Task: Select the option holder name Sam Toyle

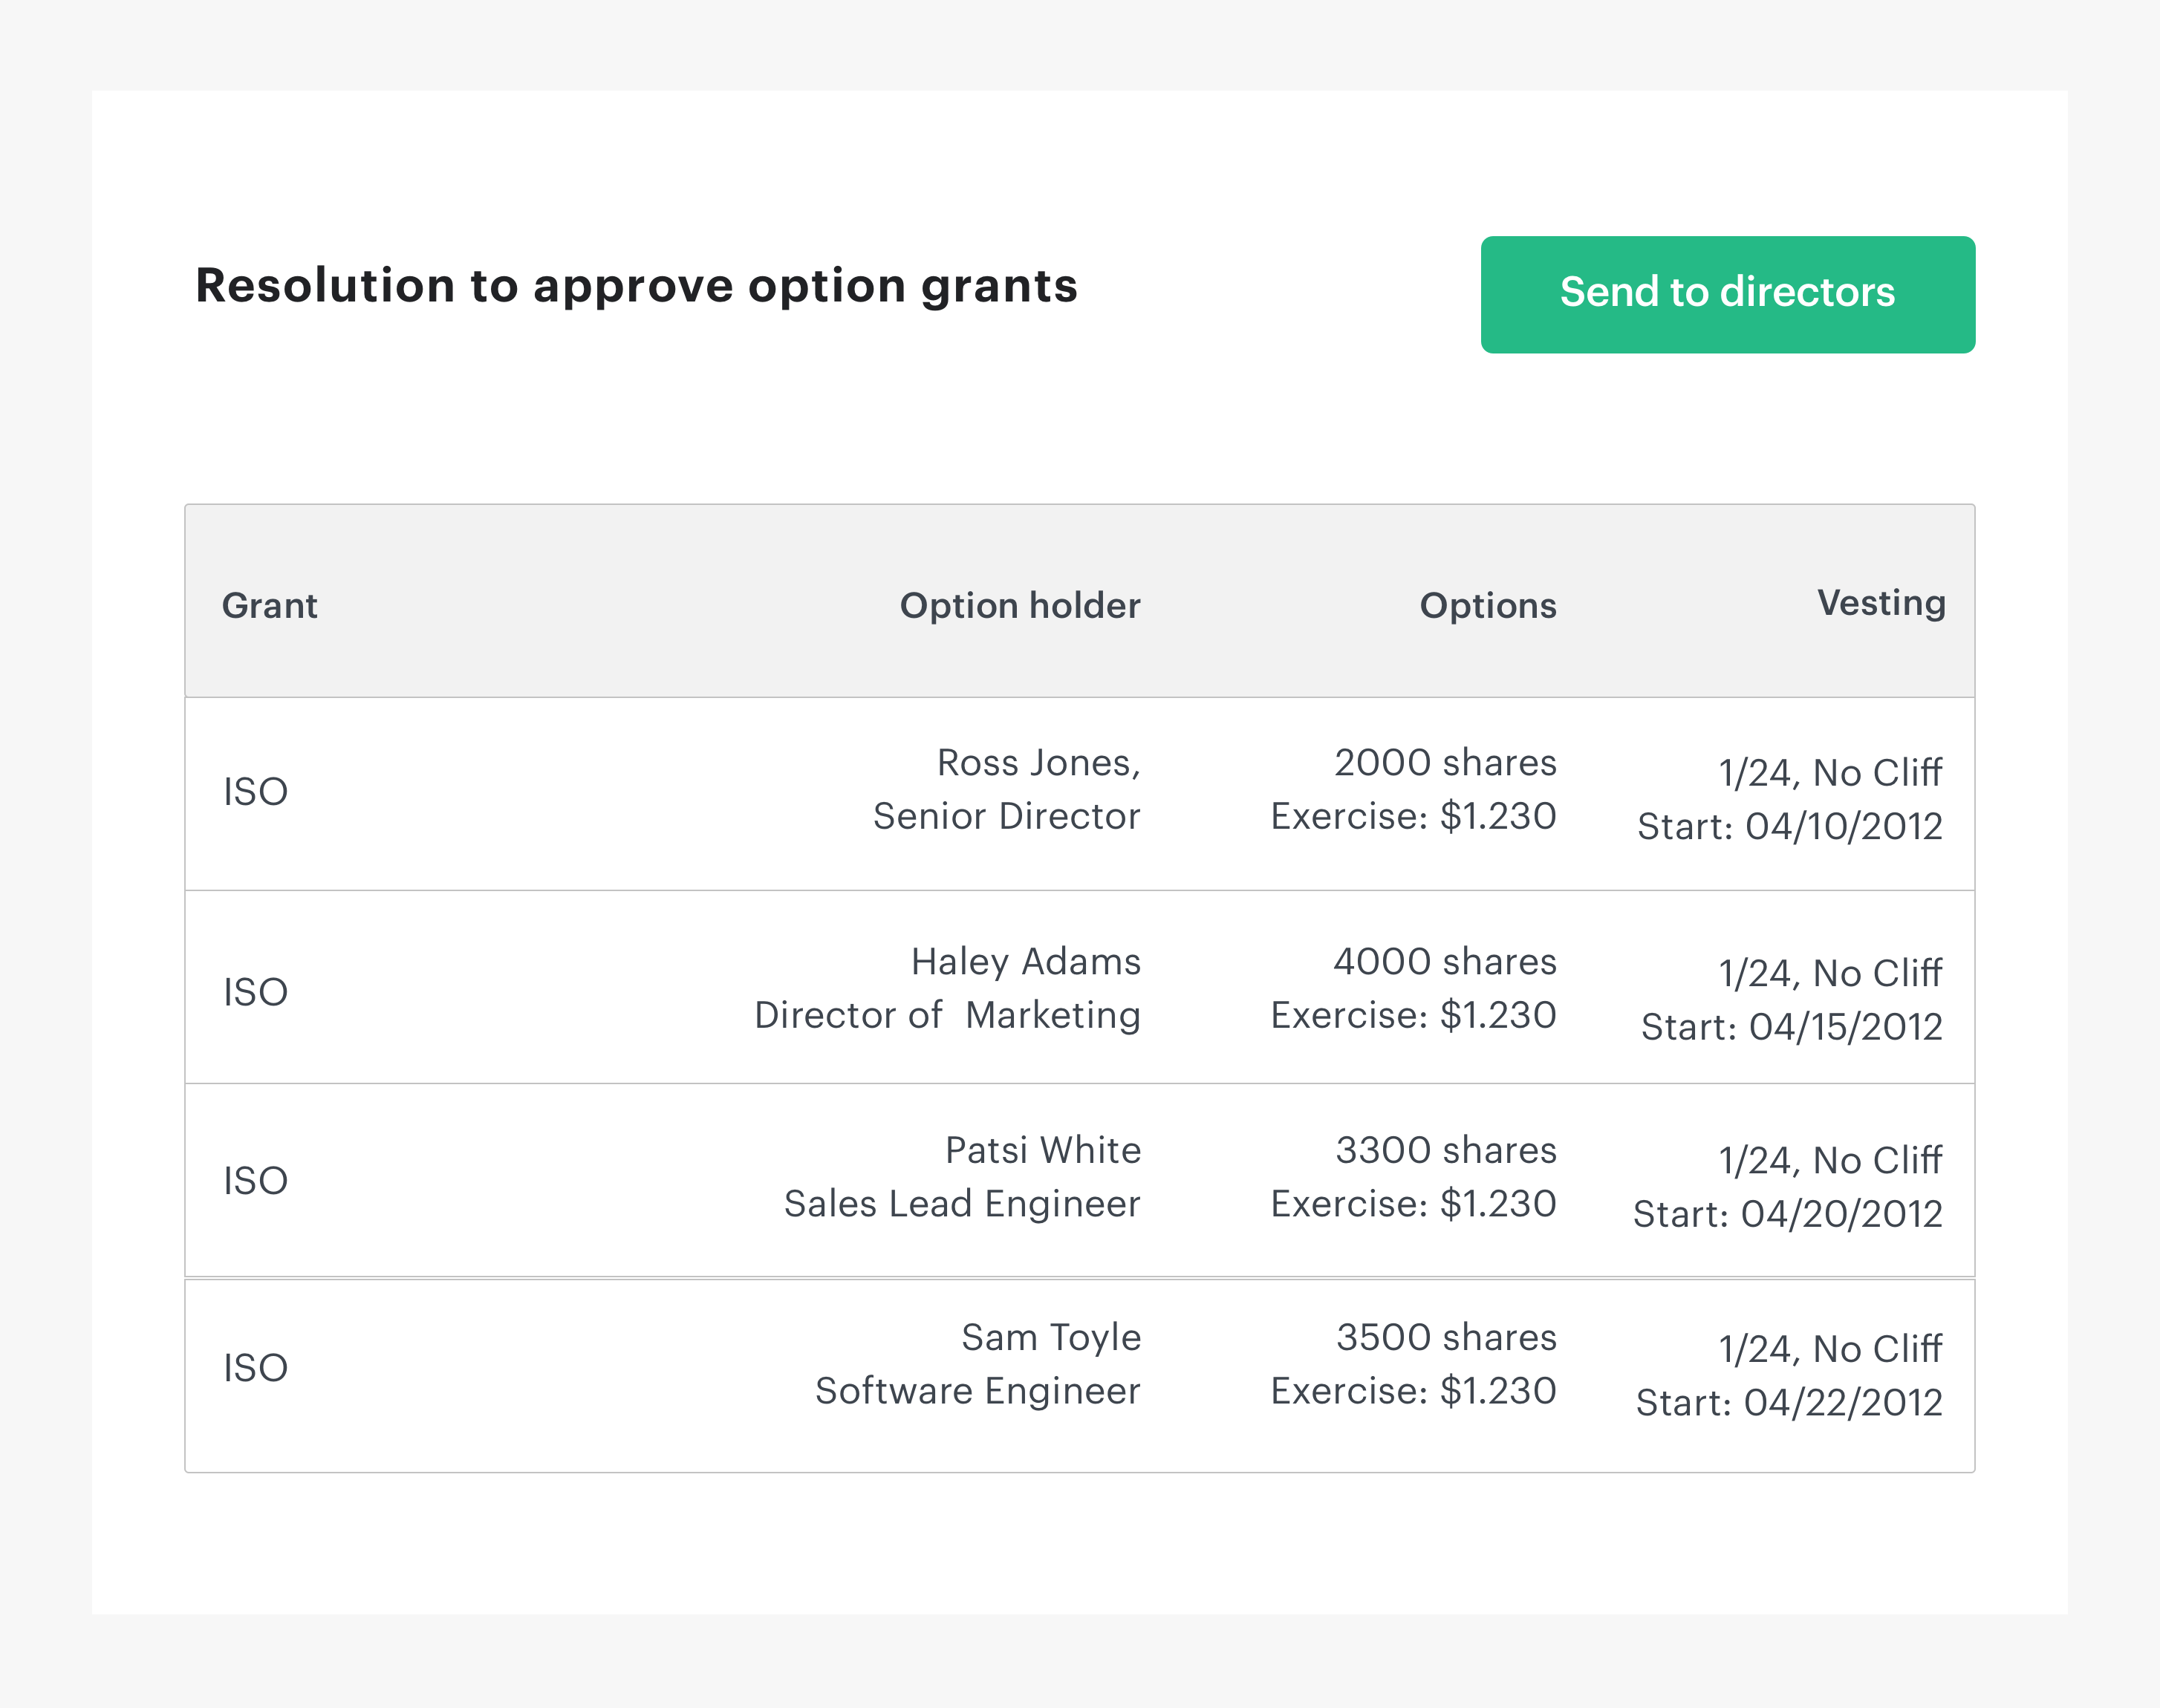Action: point(1051,1338)
